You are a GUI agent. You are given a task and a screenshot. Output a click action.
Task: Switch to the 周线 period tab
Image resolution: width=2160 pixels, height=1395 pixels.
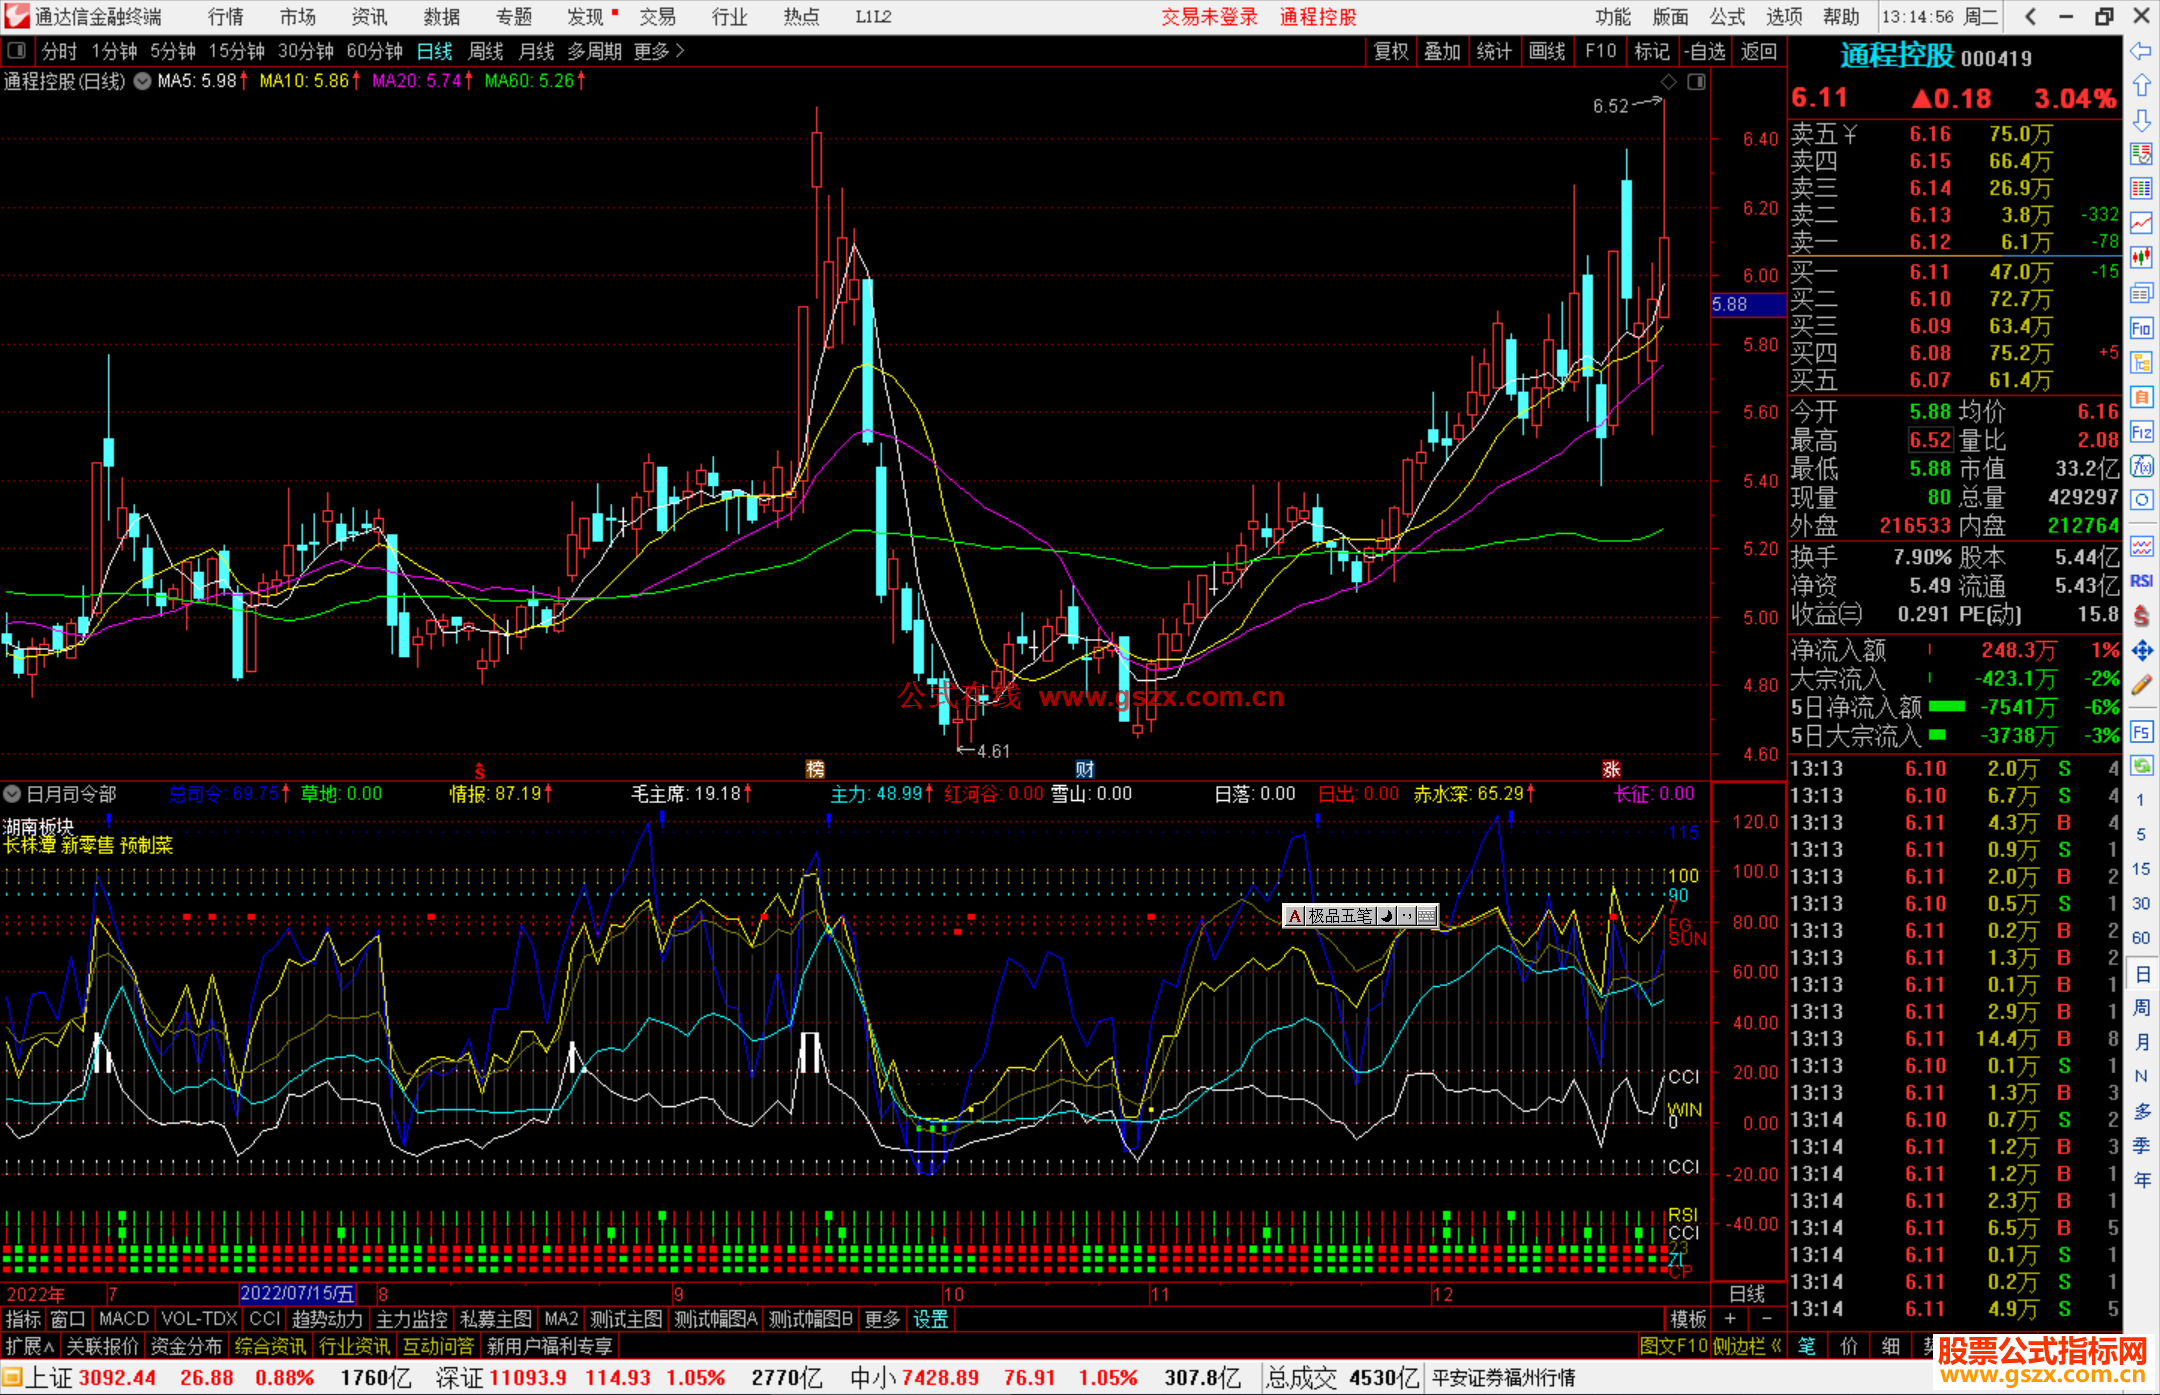point(486,51)
